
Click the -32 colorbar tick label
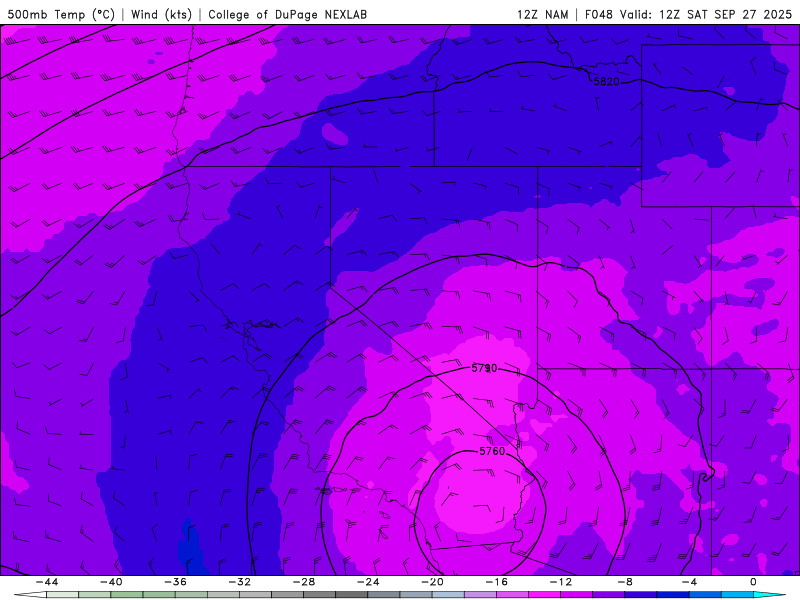point(240,582)
